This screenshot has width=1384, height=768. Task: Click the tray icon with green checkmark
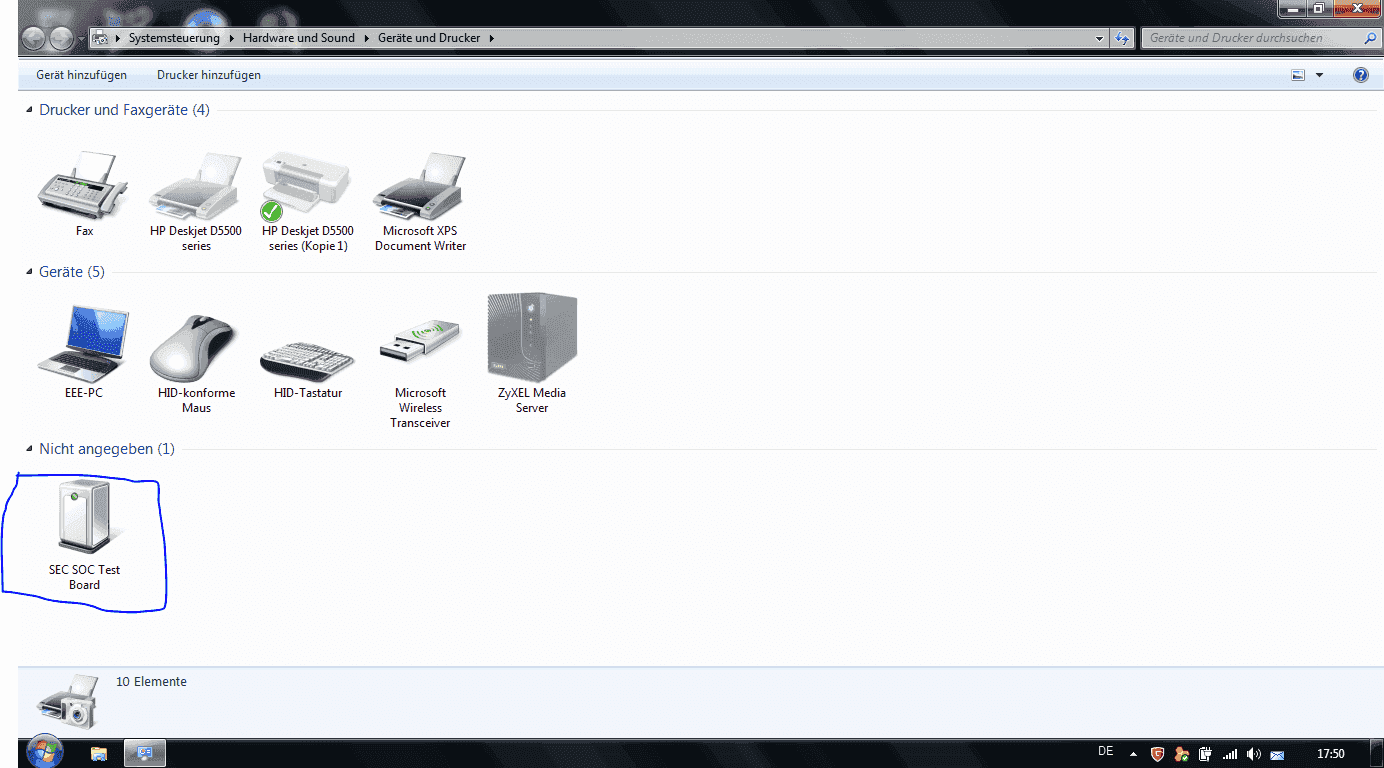pos(1182,754)
